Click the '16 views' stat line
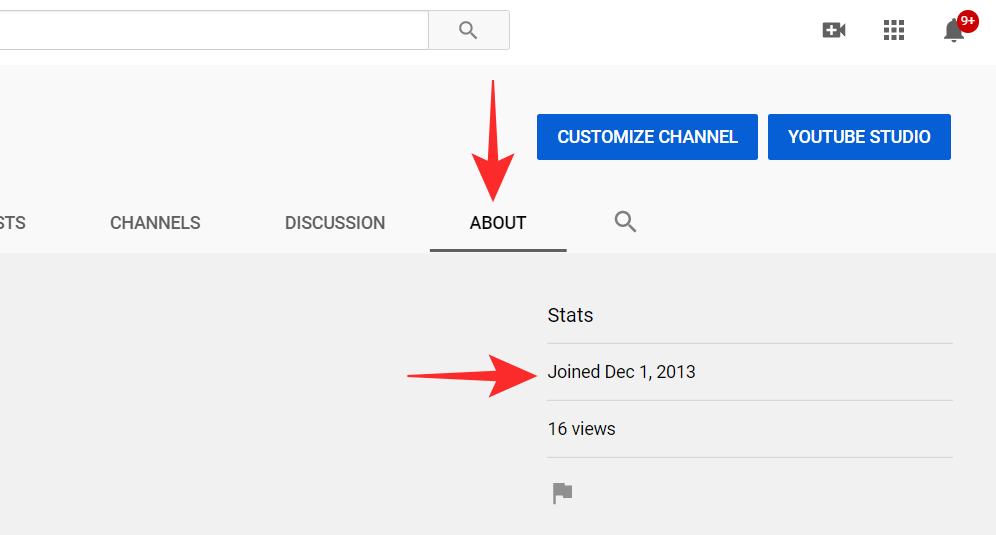This screenshot has height=535, width=996. (x=582, y=429)
